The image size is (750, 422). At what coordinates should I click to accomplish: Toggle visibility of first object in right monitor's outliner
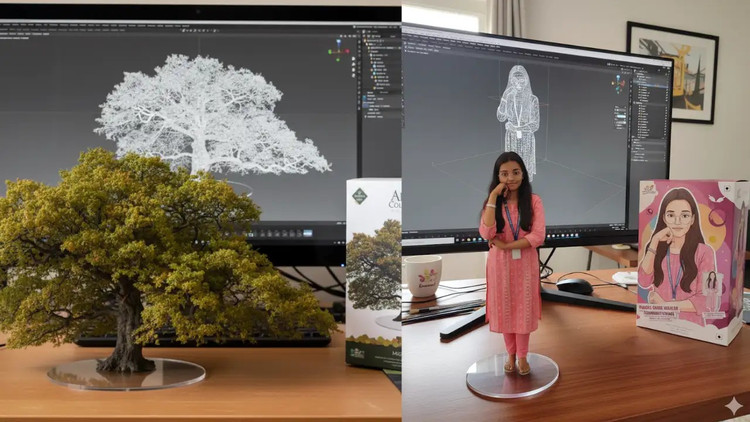pos(665,82)
